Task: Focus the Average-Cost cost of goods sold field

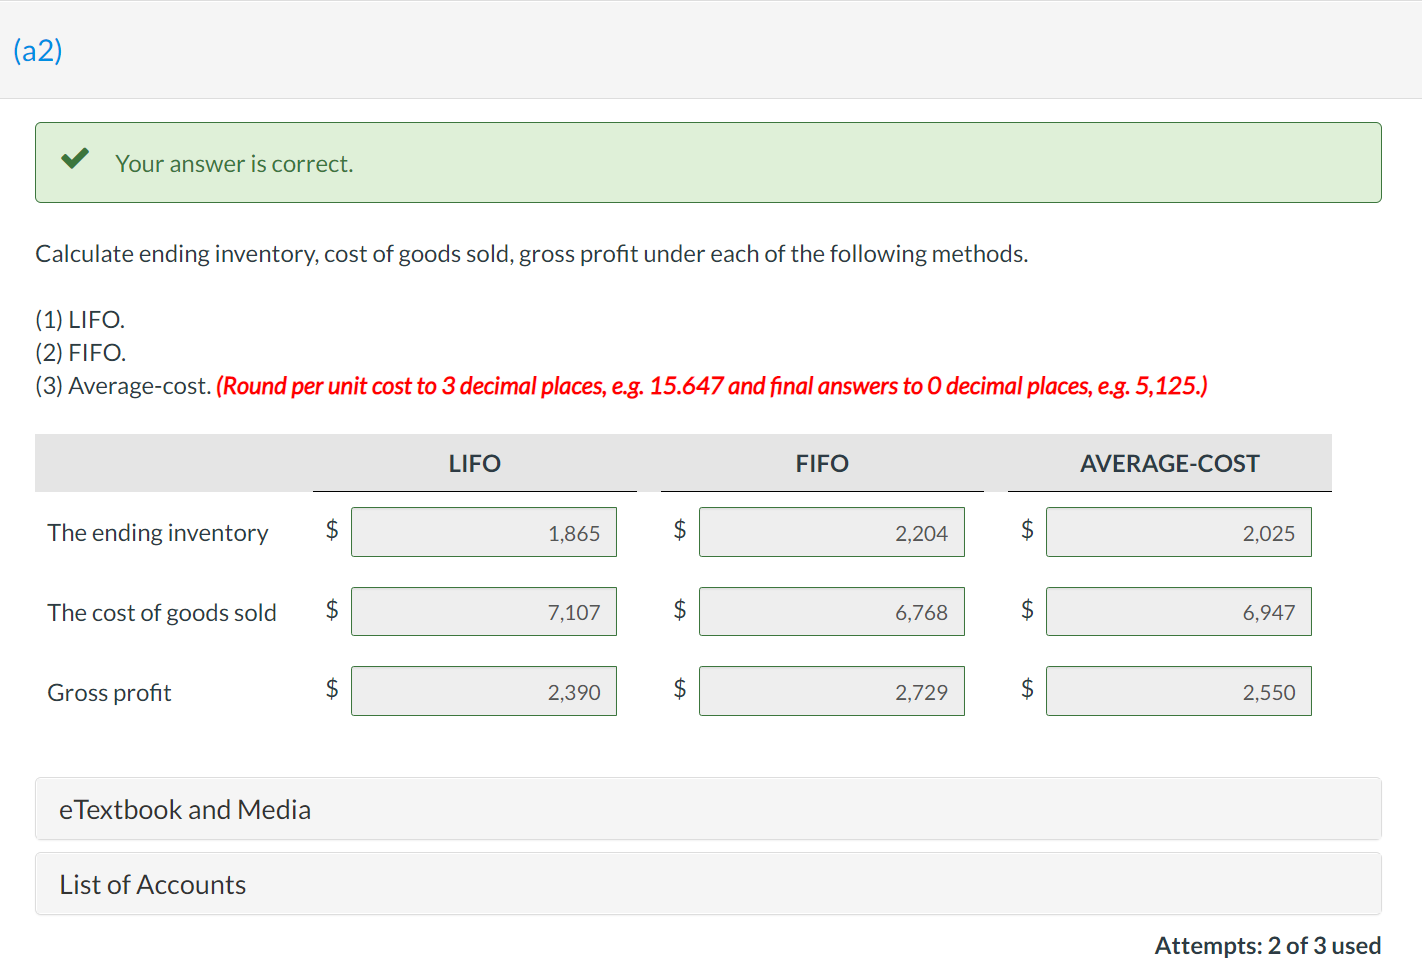Action: (1179, 612)
